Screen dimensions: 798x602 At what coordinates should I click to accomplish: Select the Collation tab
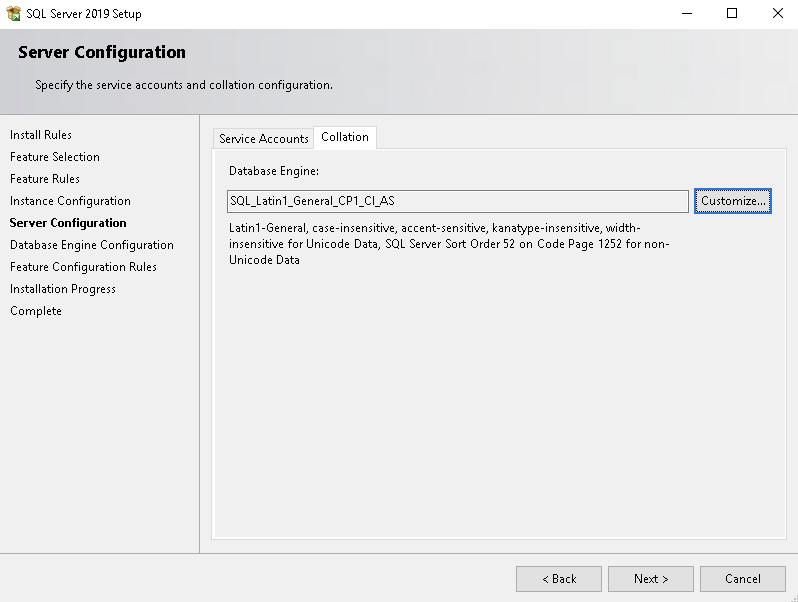[x=345, y=137]
